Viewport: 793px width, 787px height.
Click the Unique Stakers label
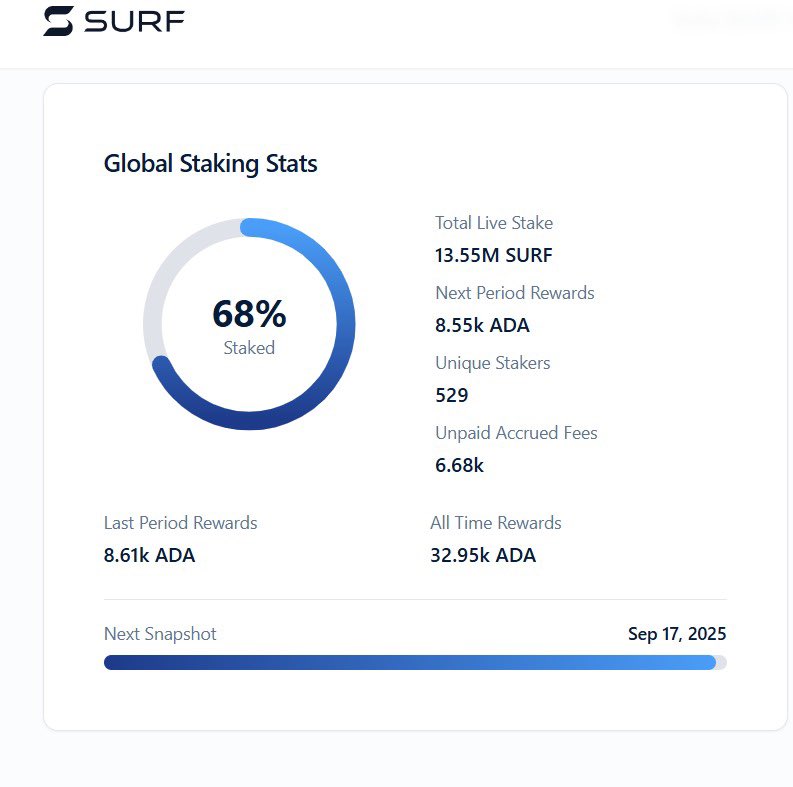[x=493, y=363]
